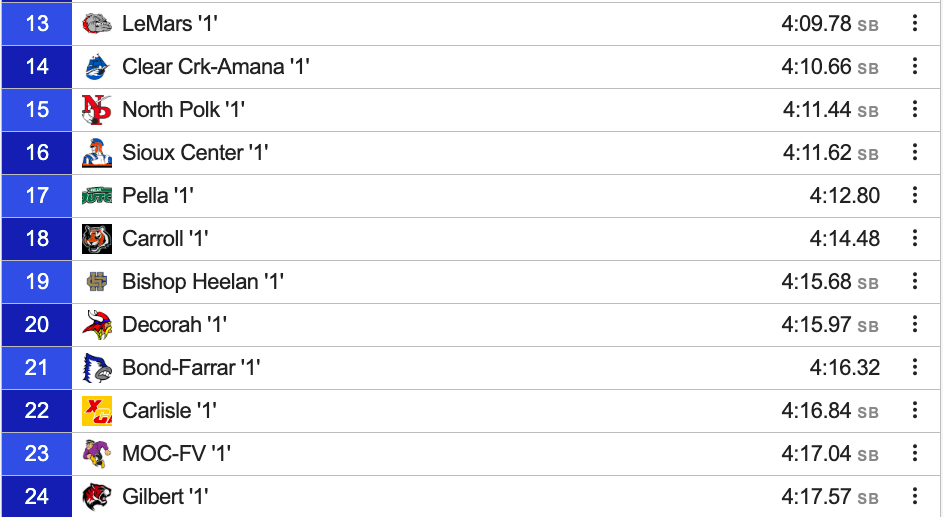
Task: Open the Bishop Heelan '1' relay team link
Action: pyautogui.click(x=203, y=281)
